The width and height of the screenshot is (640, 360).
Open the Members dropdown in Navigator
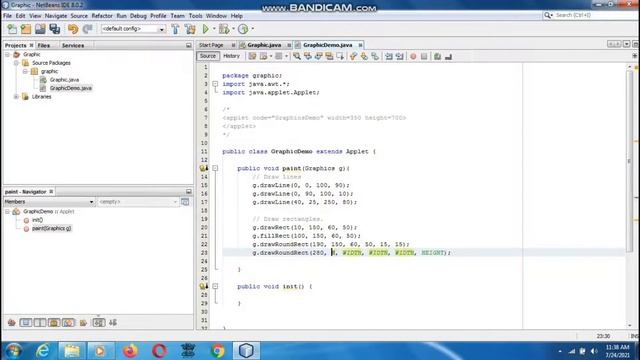pyautogui.click(x=49, y=202)
